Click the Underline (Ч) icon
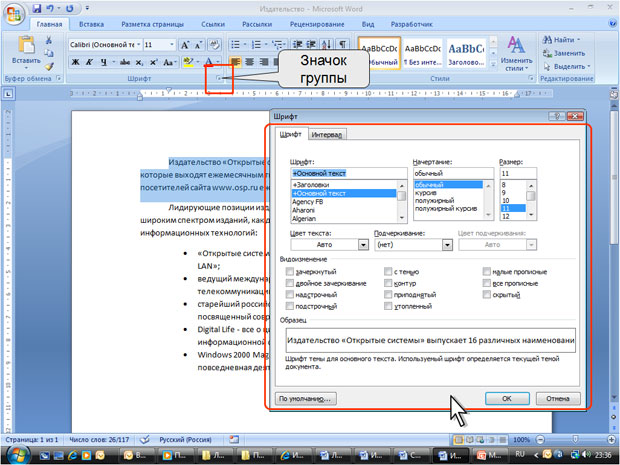 pyautogui.click(x=104, y=62)
